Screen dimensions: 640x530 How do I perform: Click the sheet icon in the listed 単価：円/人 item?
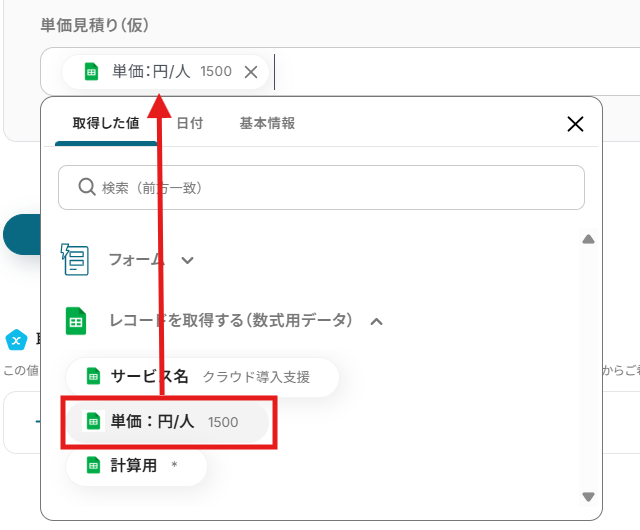pos(93,422)
